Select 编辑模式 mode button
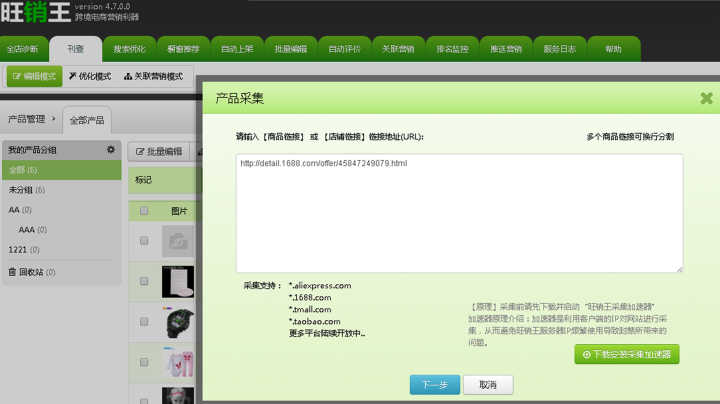This screenshot has width=720, height=404. 34,76
